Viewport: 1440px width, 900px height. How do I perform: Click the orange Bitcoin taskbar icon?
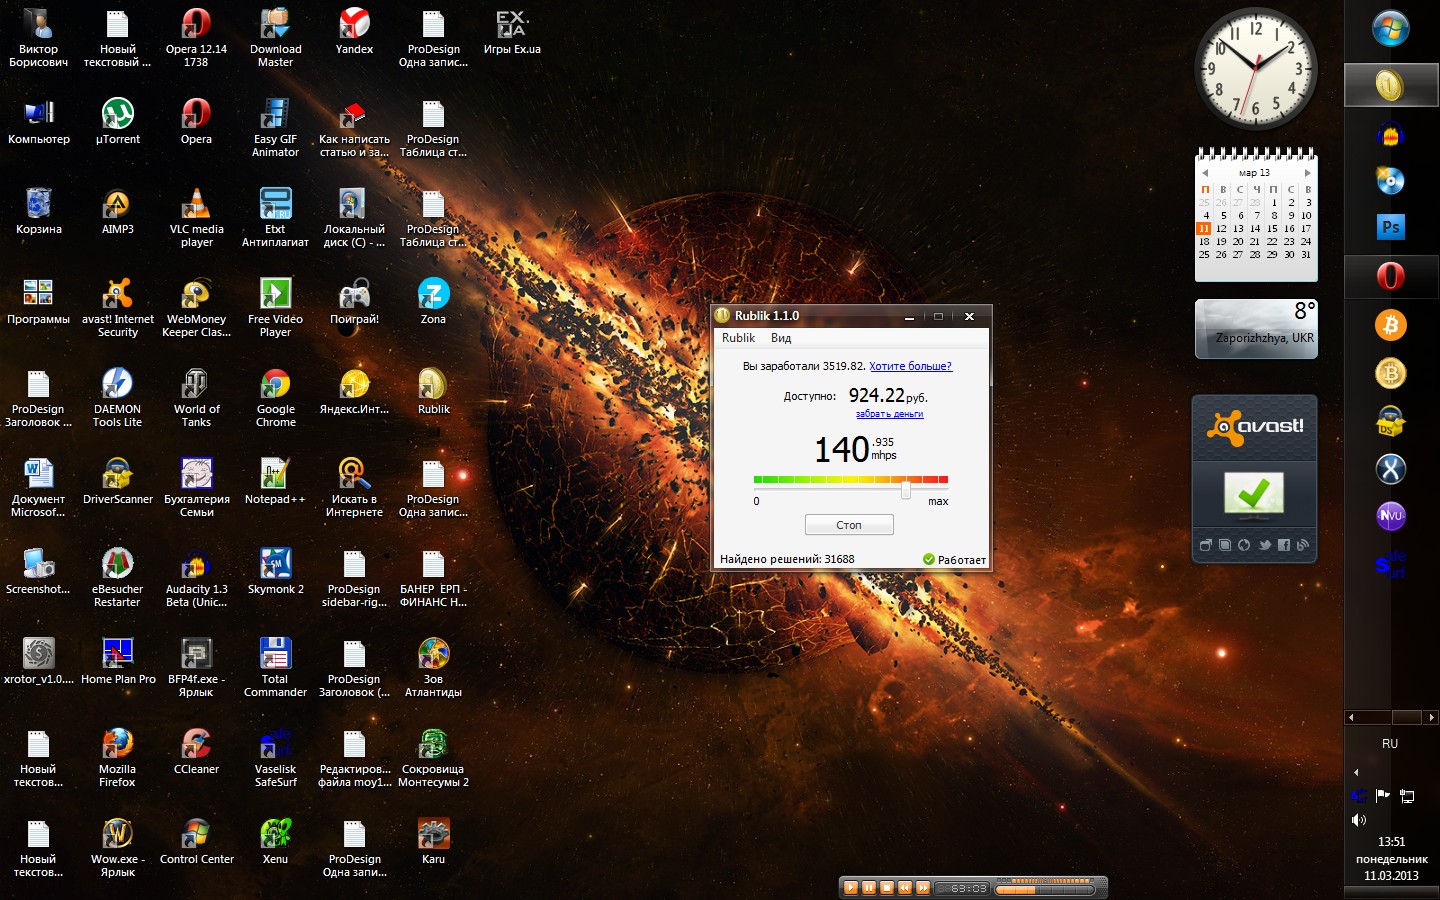pos(1390,325)
